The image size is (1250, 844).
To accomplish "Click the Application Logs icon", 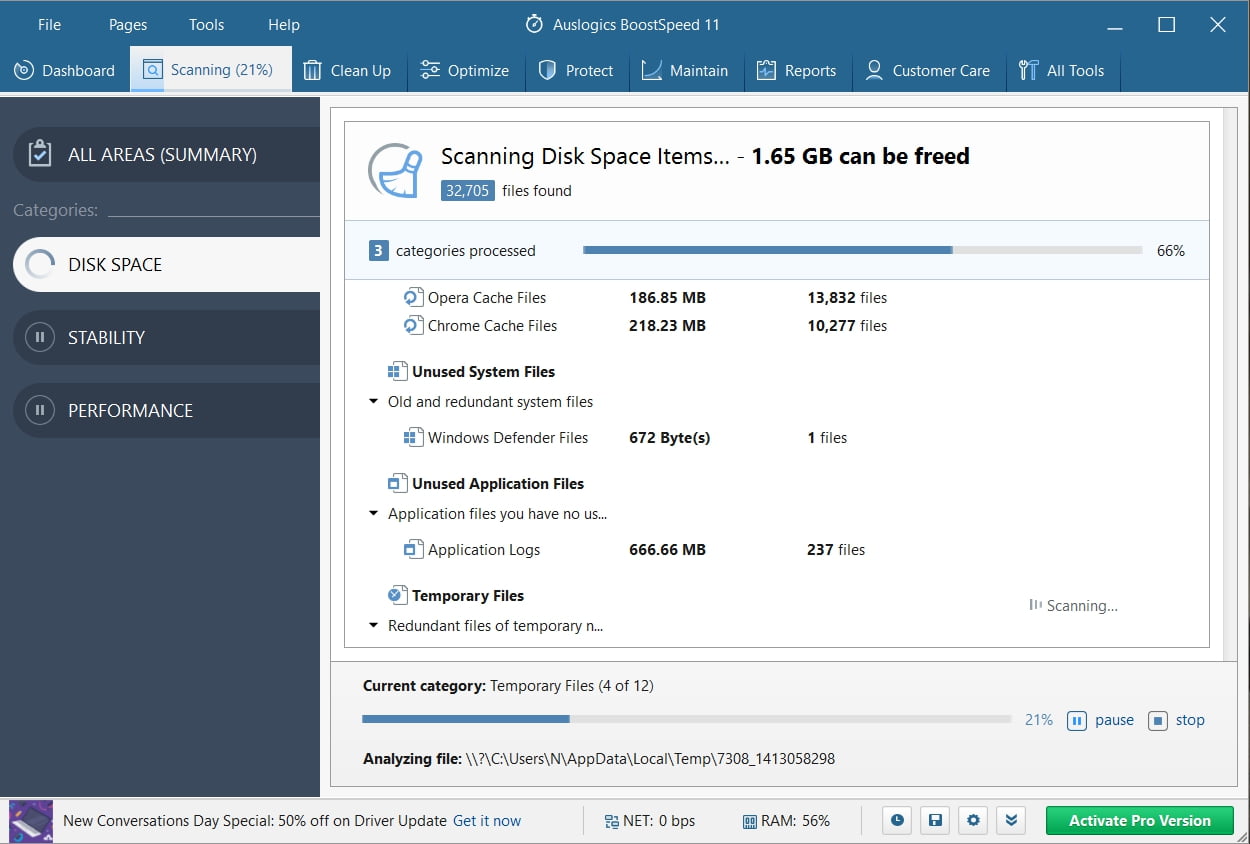I will tap(412, 549).
